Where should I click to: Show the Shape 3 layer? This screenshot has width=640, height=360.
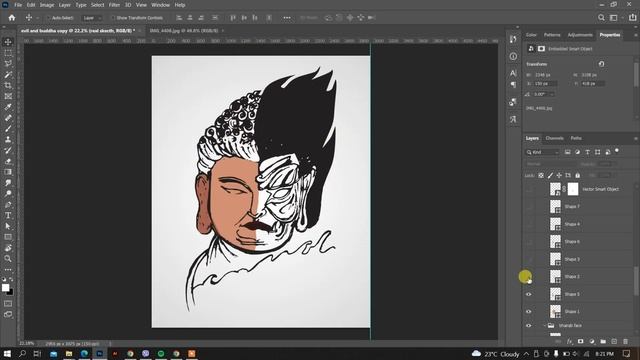tap(529, 259)
